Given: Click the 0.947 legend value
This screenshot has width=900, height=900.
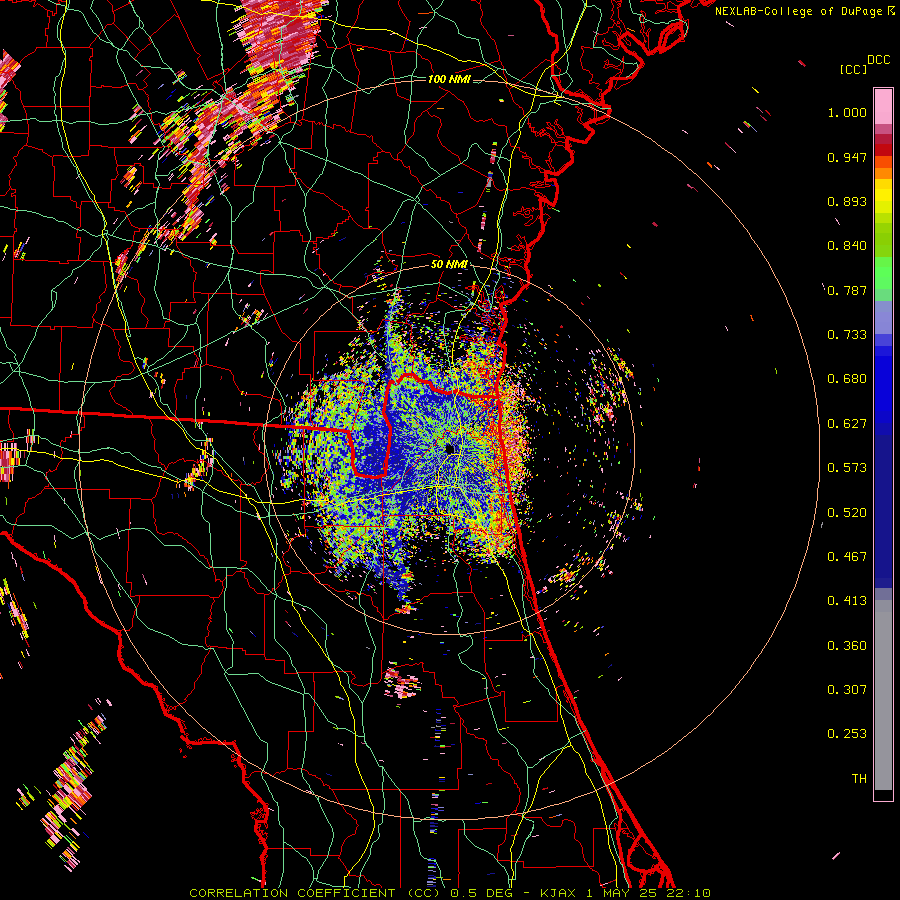Looking at the screenshot, I should coord(847,157).
